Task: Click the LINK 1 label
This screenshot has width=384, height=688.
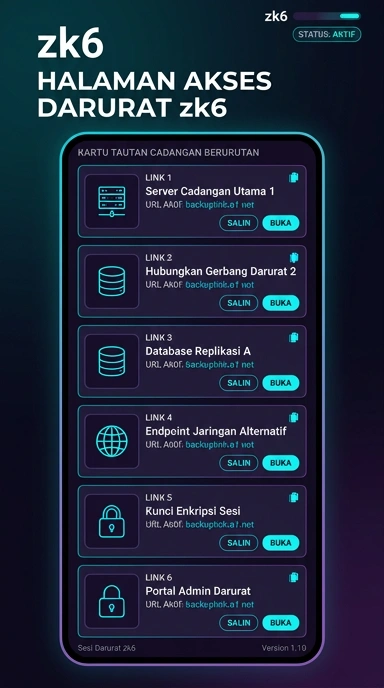Action: tap(158, 178)
